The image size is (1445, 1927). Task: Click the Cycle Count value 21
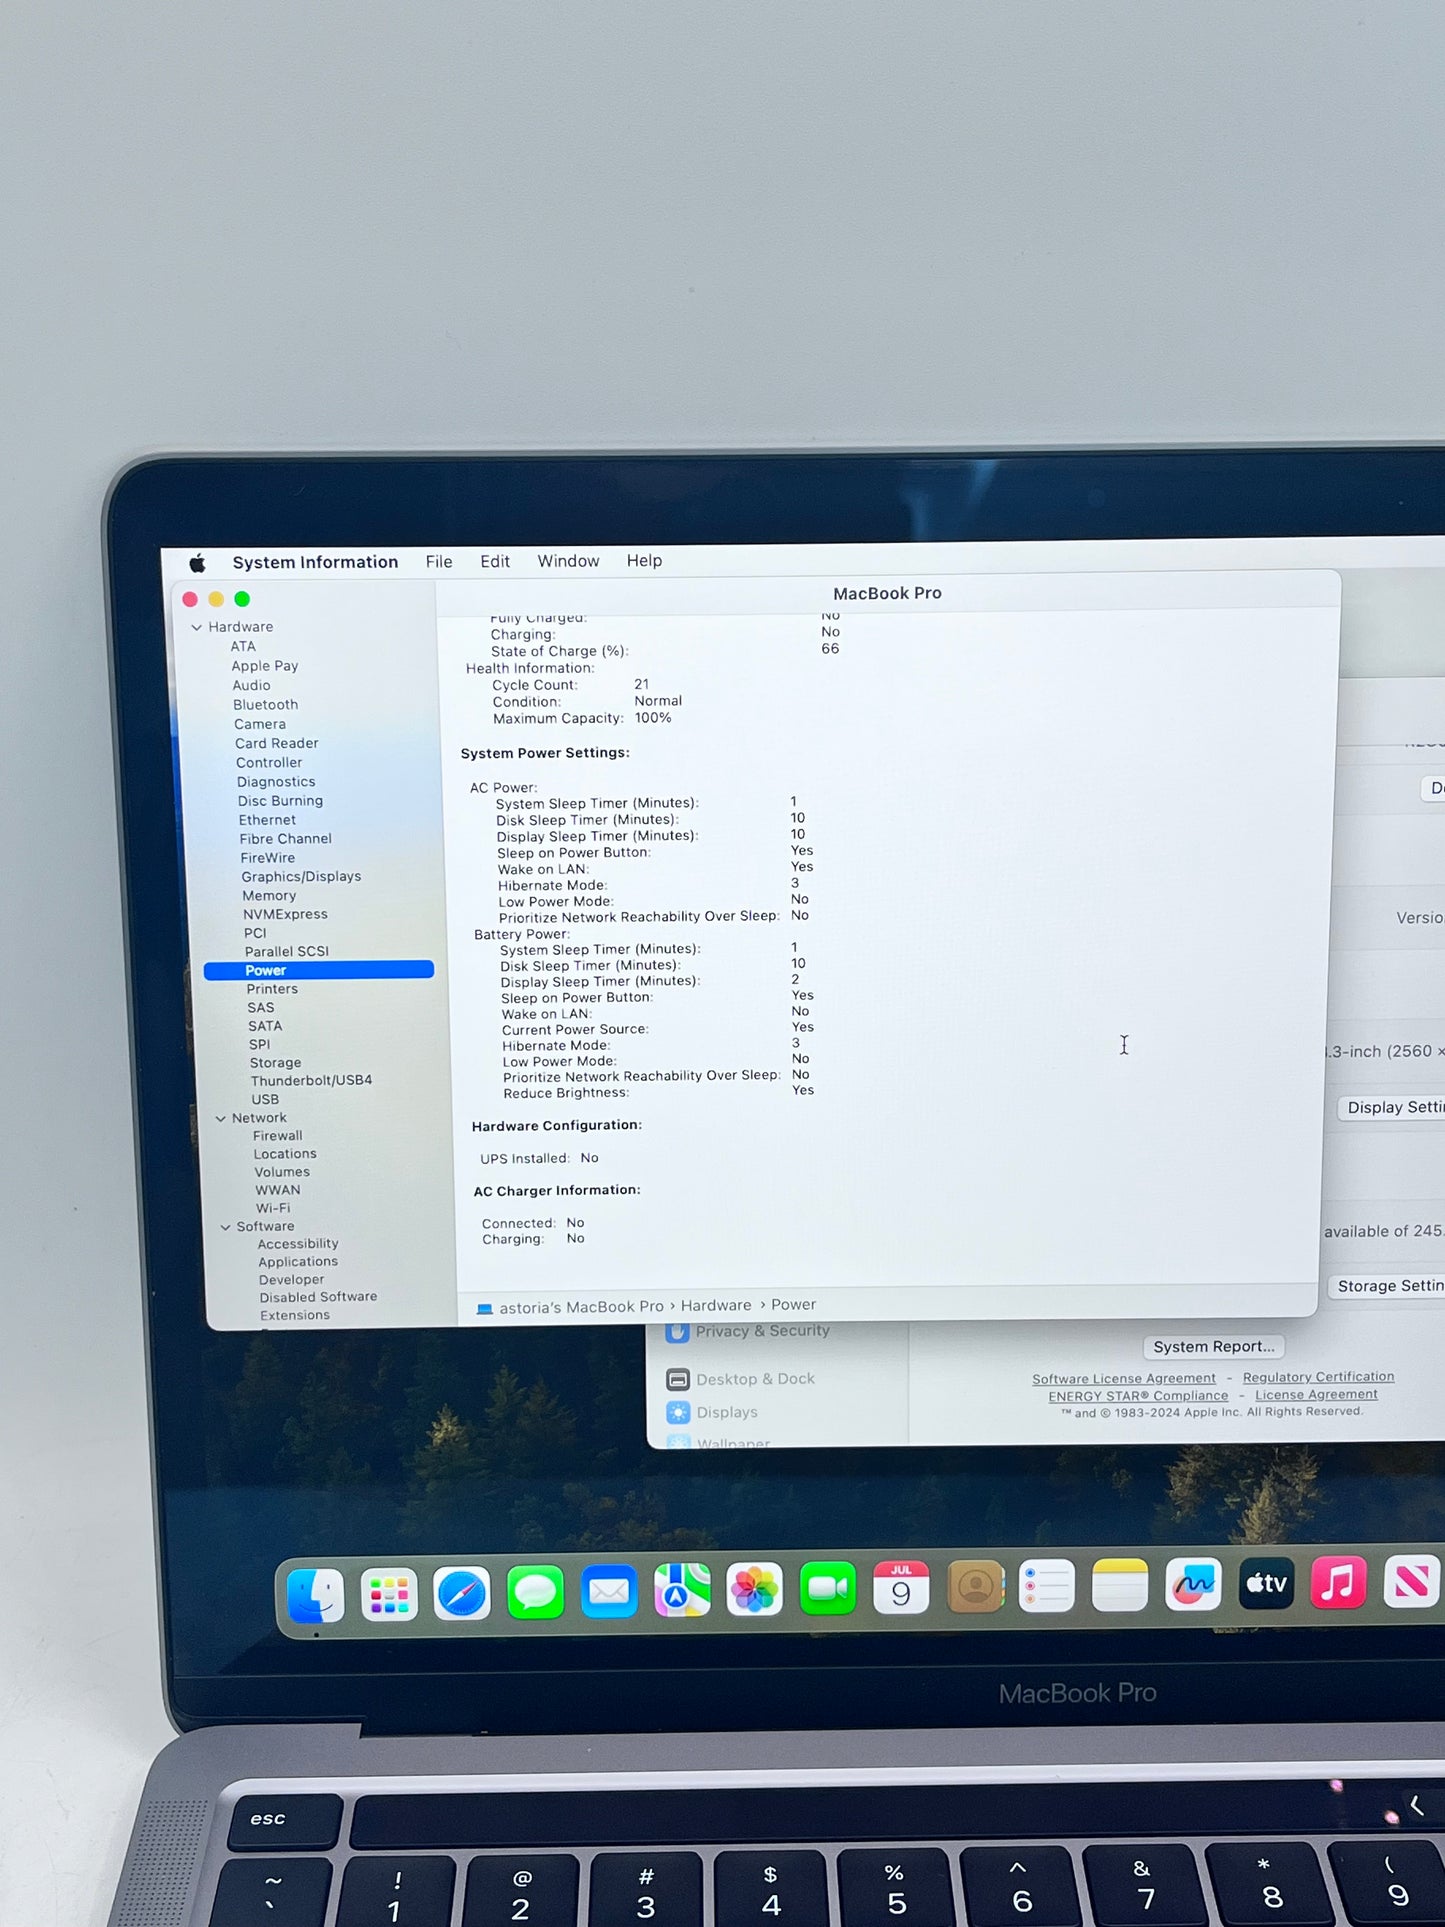641,685
